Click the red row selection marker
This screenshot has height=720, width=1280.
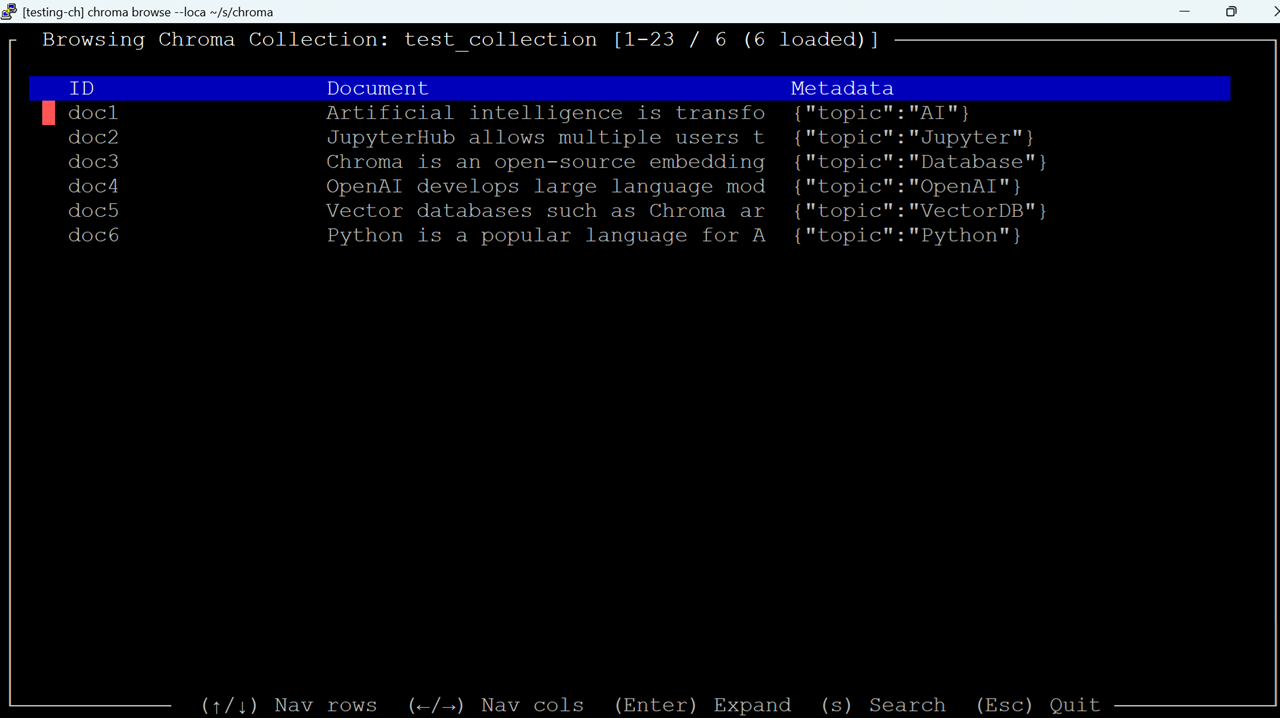pyautogui.click(x=49, y=113)
